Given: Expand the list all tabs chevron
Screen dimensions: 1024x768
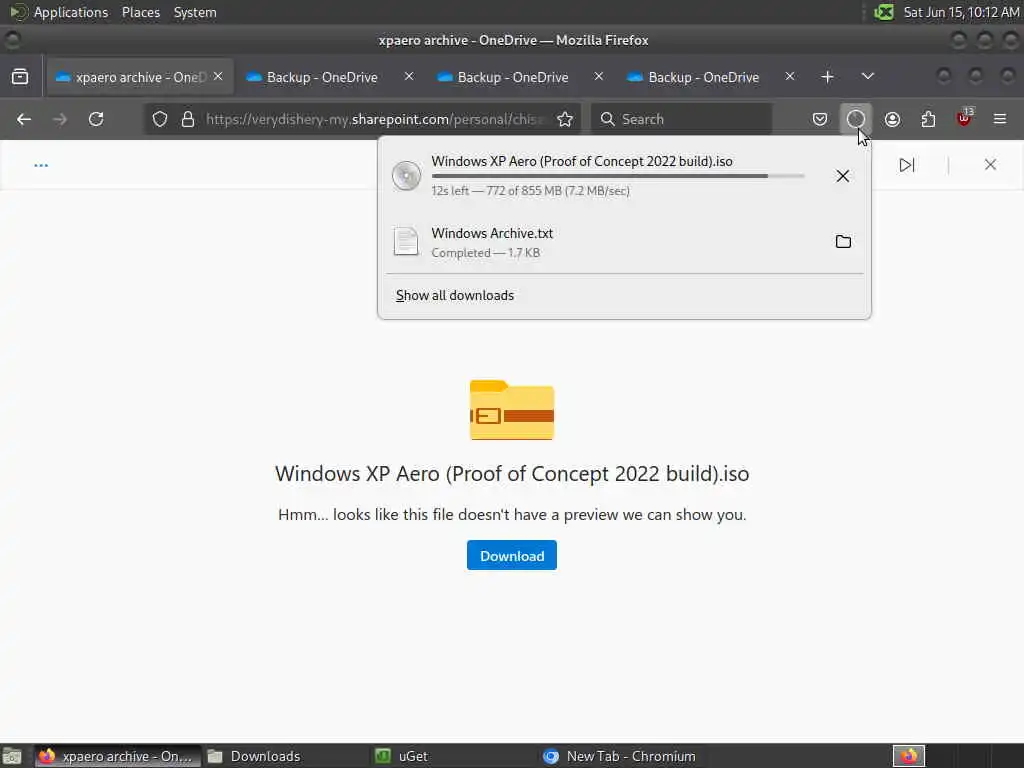Looking at the screenshot, I should point(867,76).
